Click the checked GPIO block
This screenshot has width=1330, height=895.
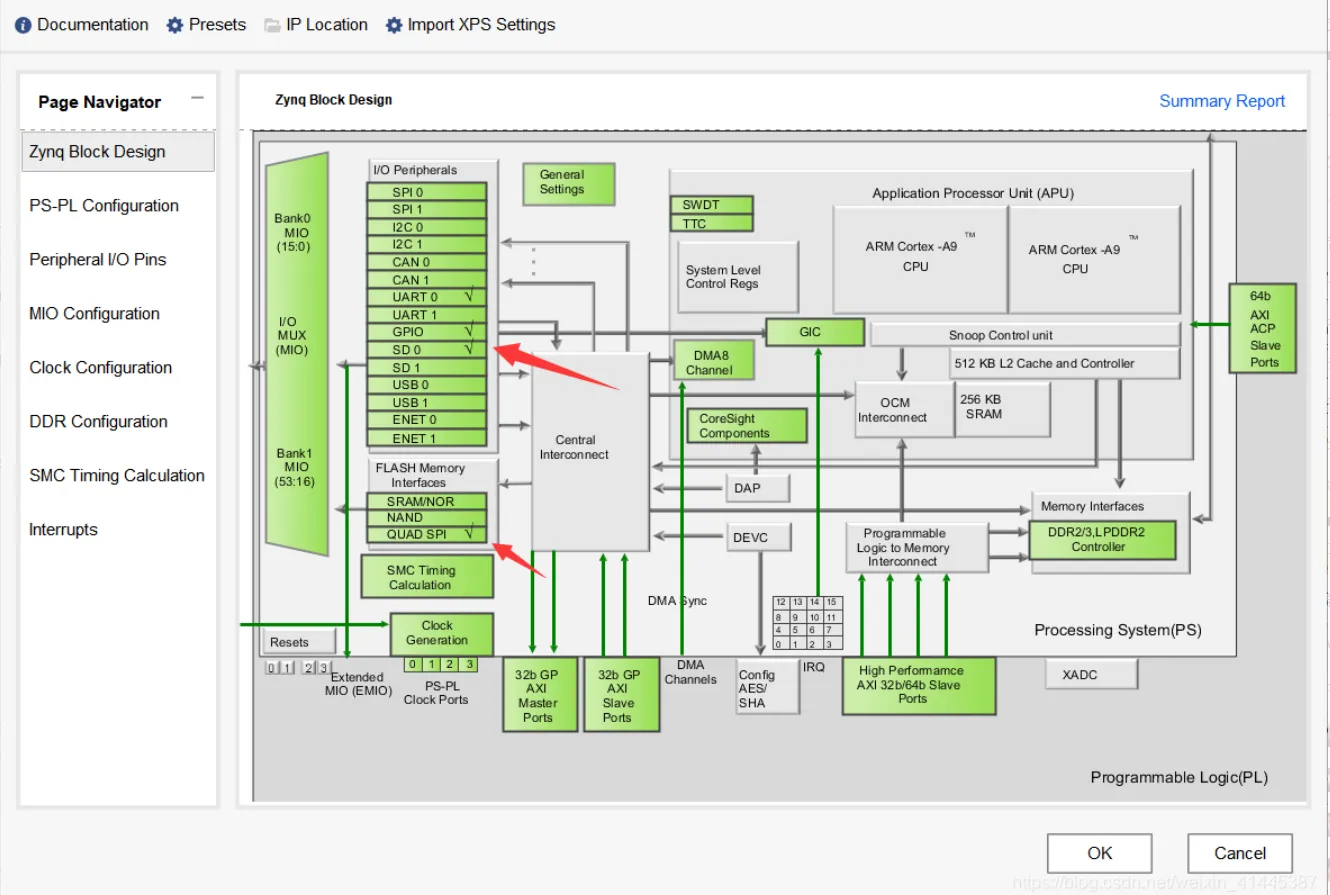pyautogui.click(x=427, y=332)
